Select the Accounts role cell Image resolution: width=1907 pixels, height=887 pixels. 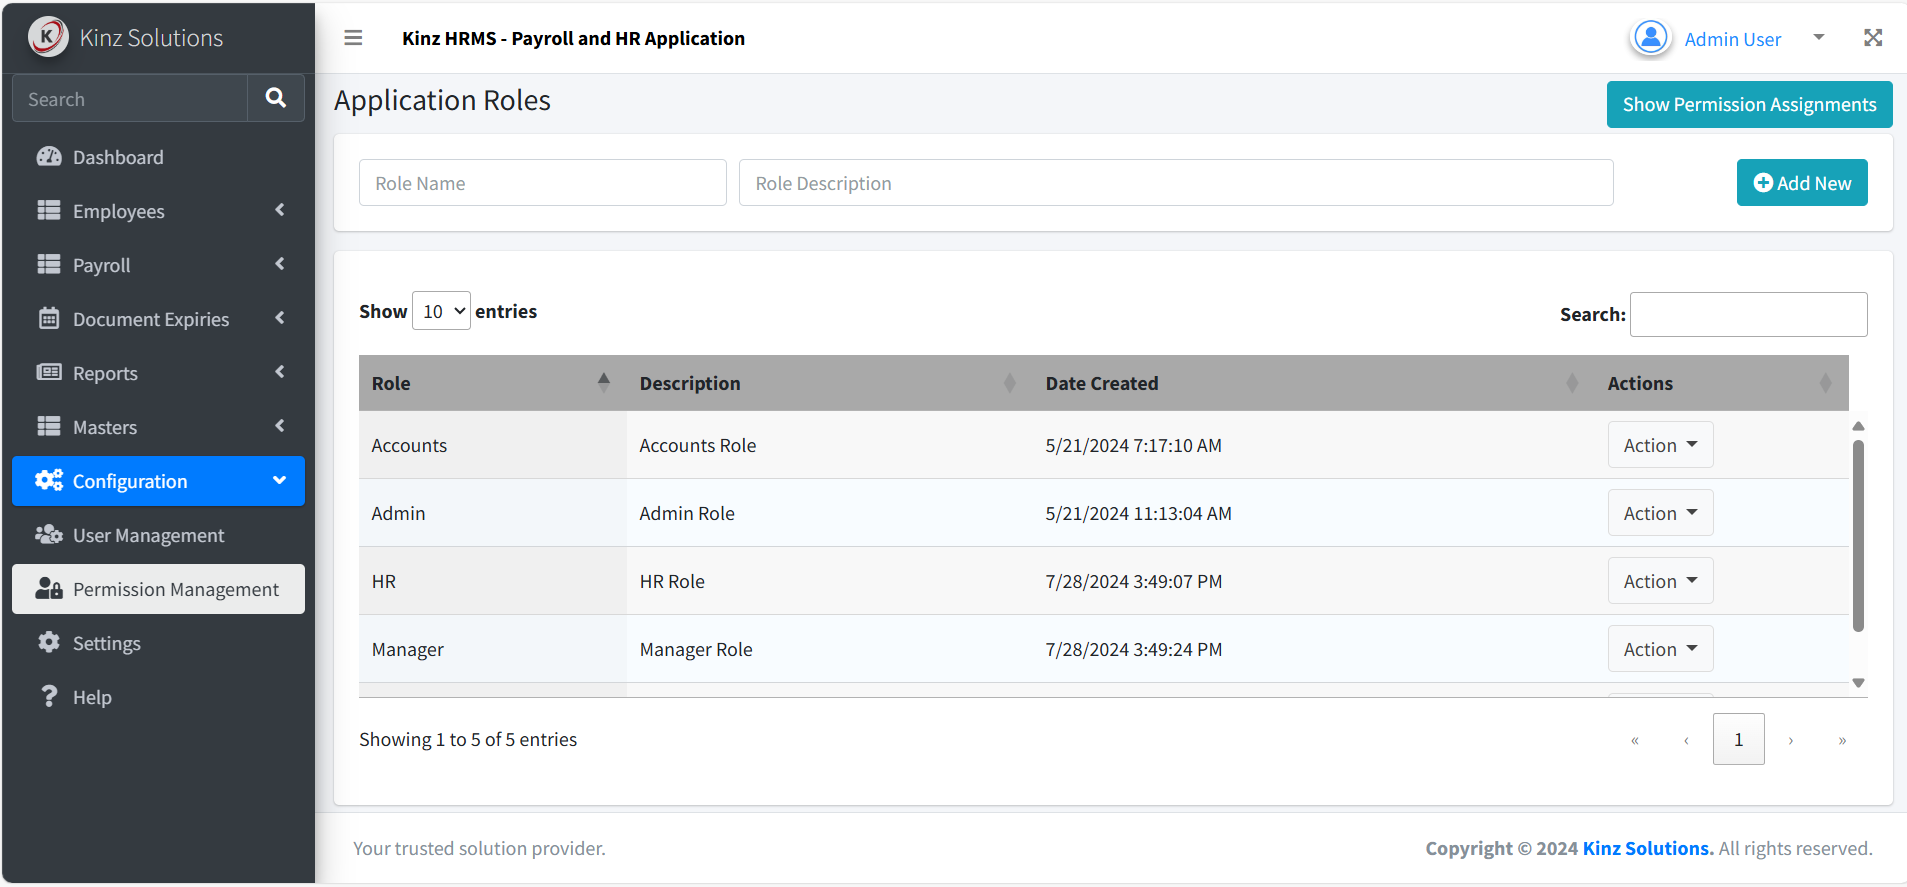click(493, 445)
